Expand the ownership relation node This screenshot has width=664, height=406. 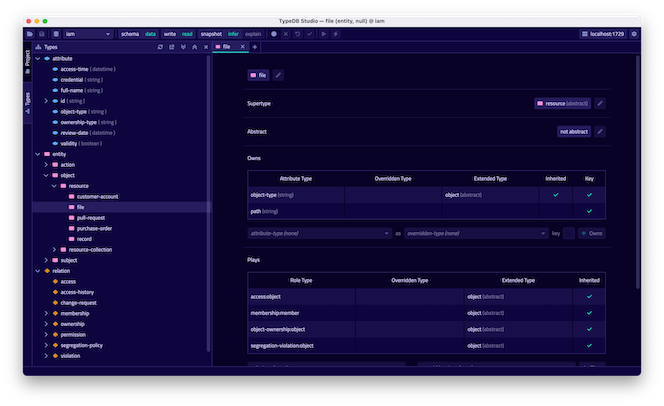pos(46,324)
